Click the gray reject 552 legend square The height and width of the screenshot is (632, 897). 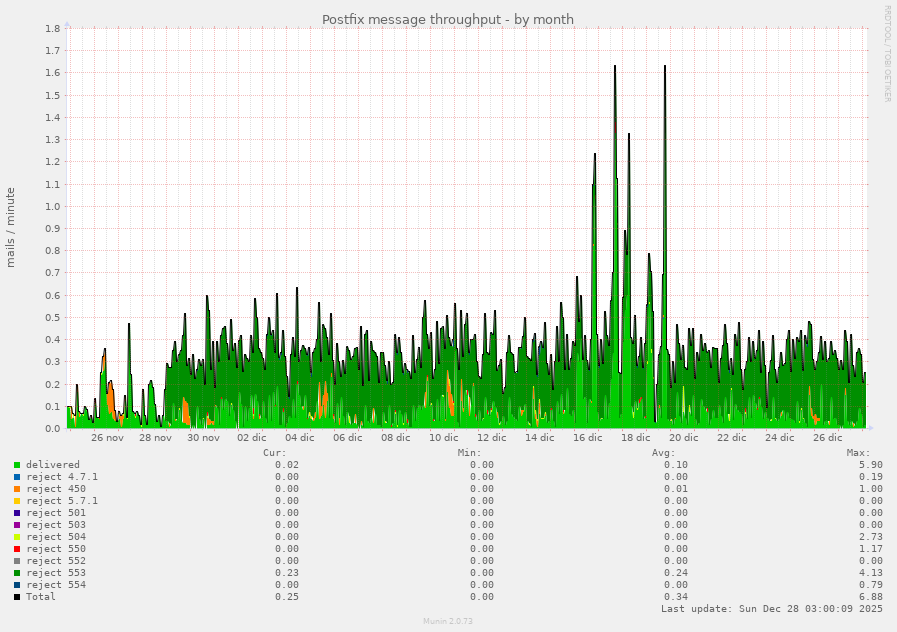(14, 561)
